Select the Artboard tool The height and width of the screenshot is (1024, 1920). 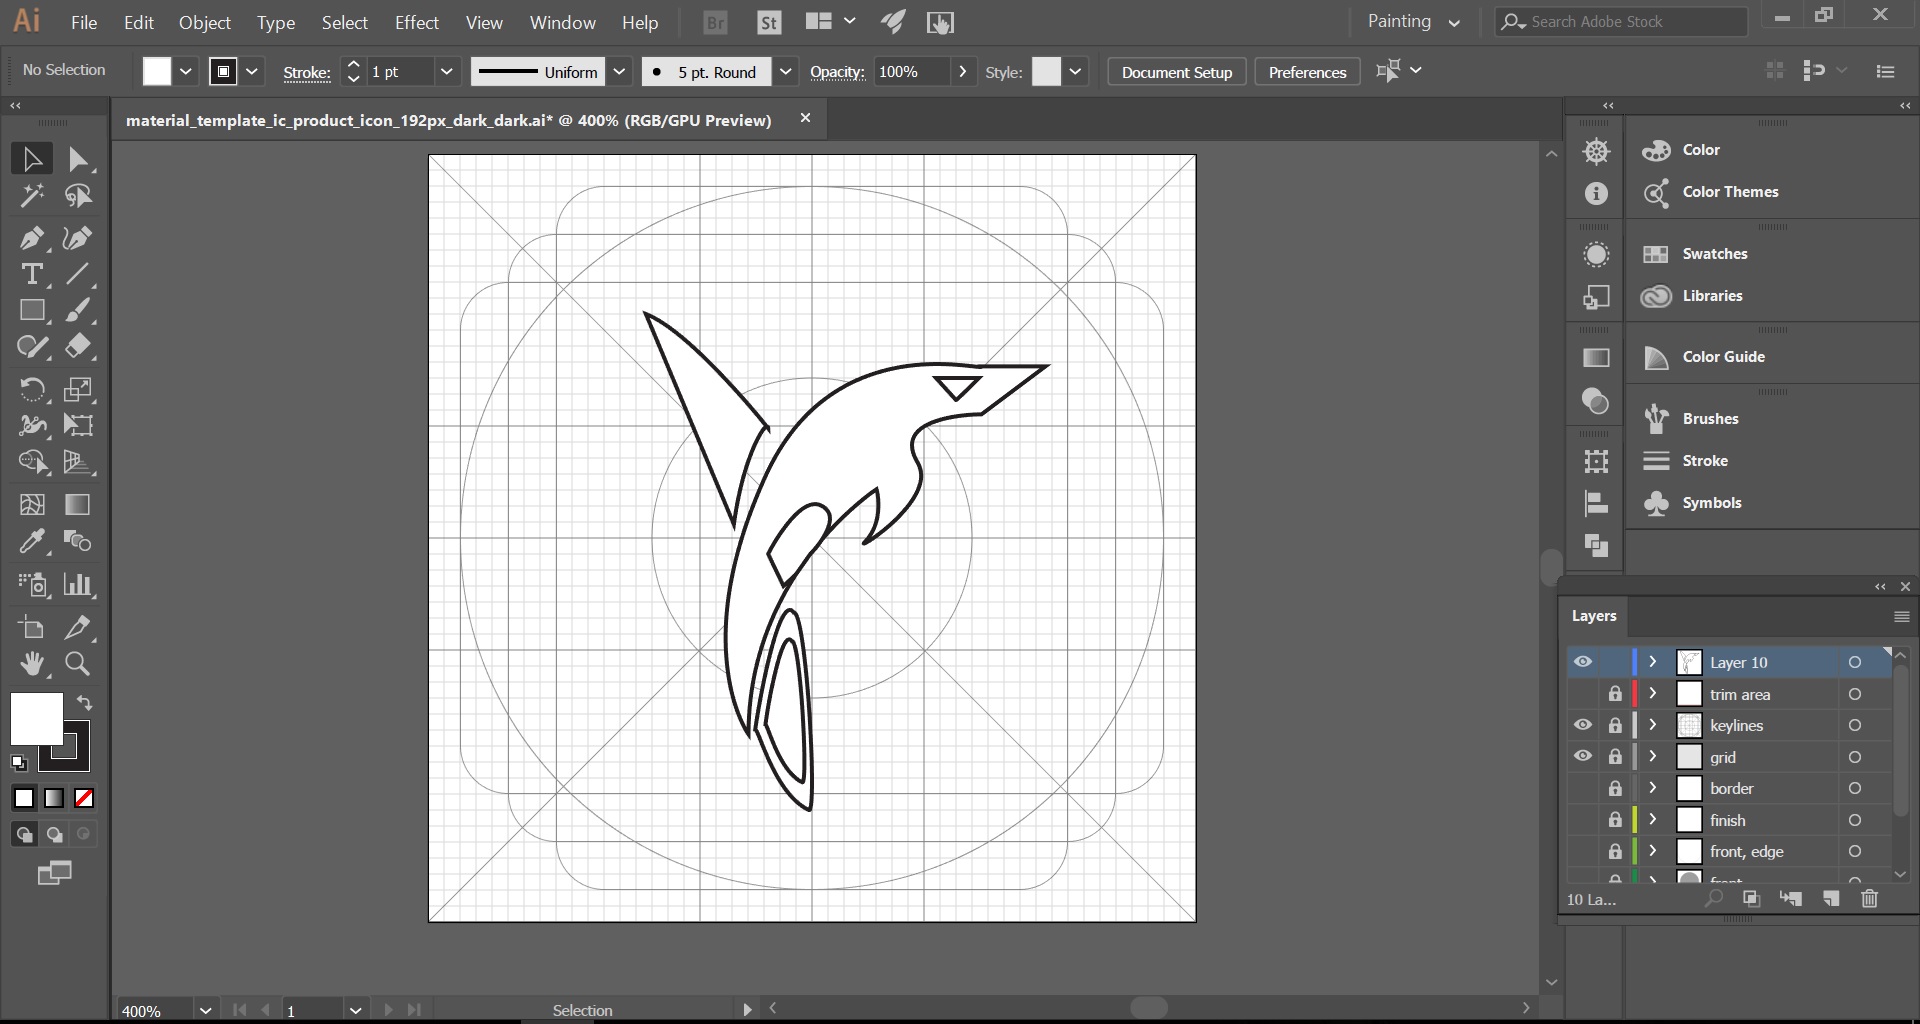coord(32,627)
